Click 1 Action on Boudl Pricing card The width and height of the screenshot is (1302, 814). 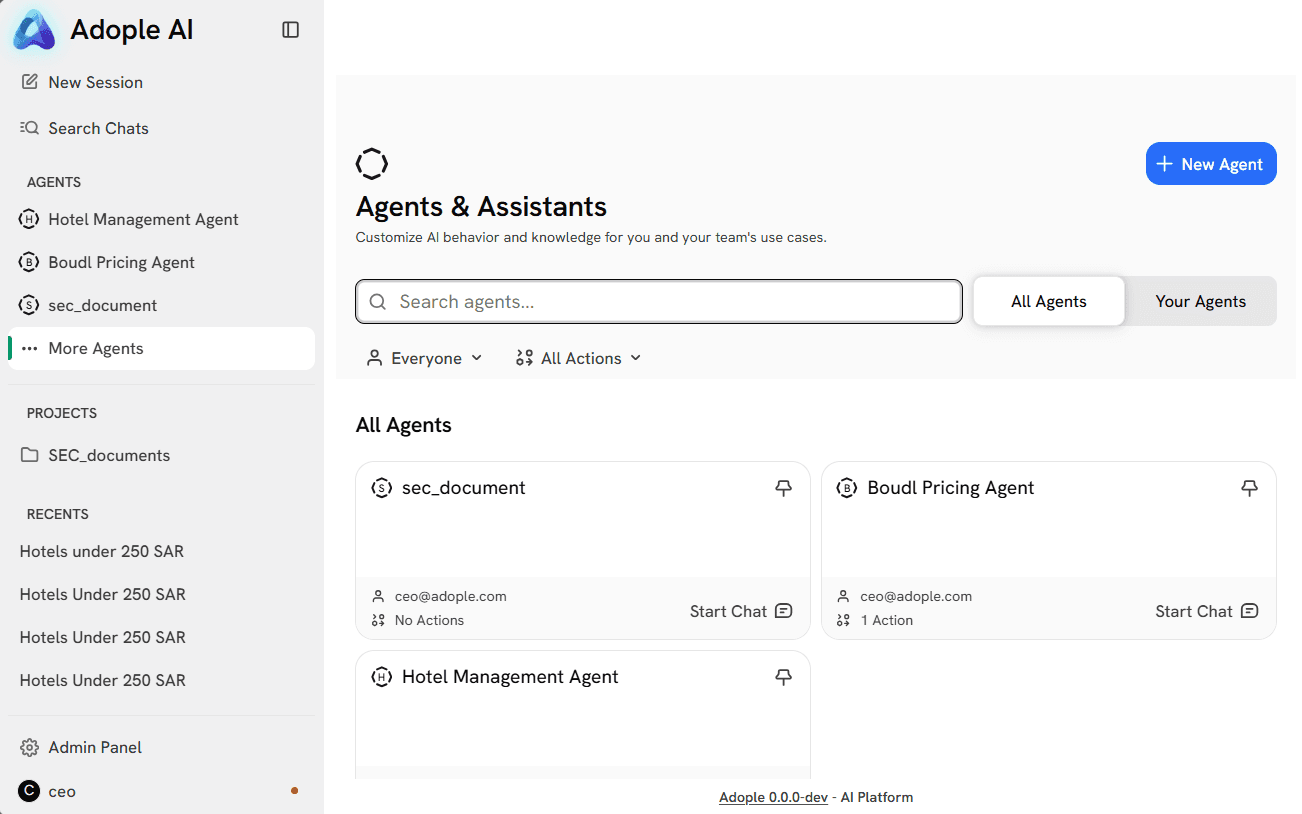[887, 620]
